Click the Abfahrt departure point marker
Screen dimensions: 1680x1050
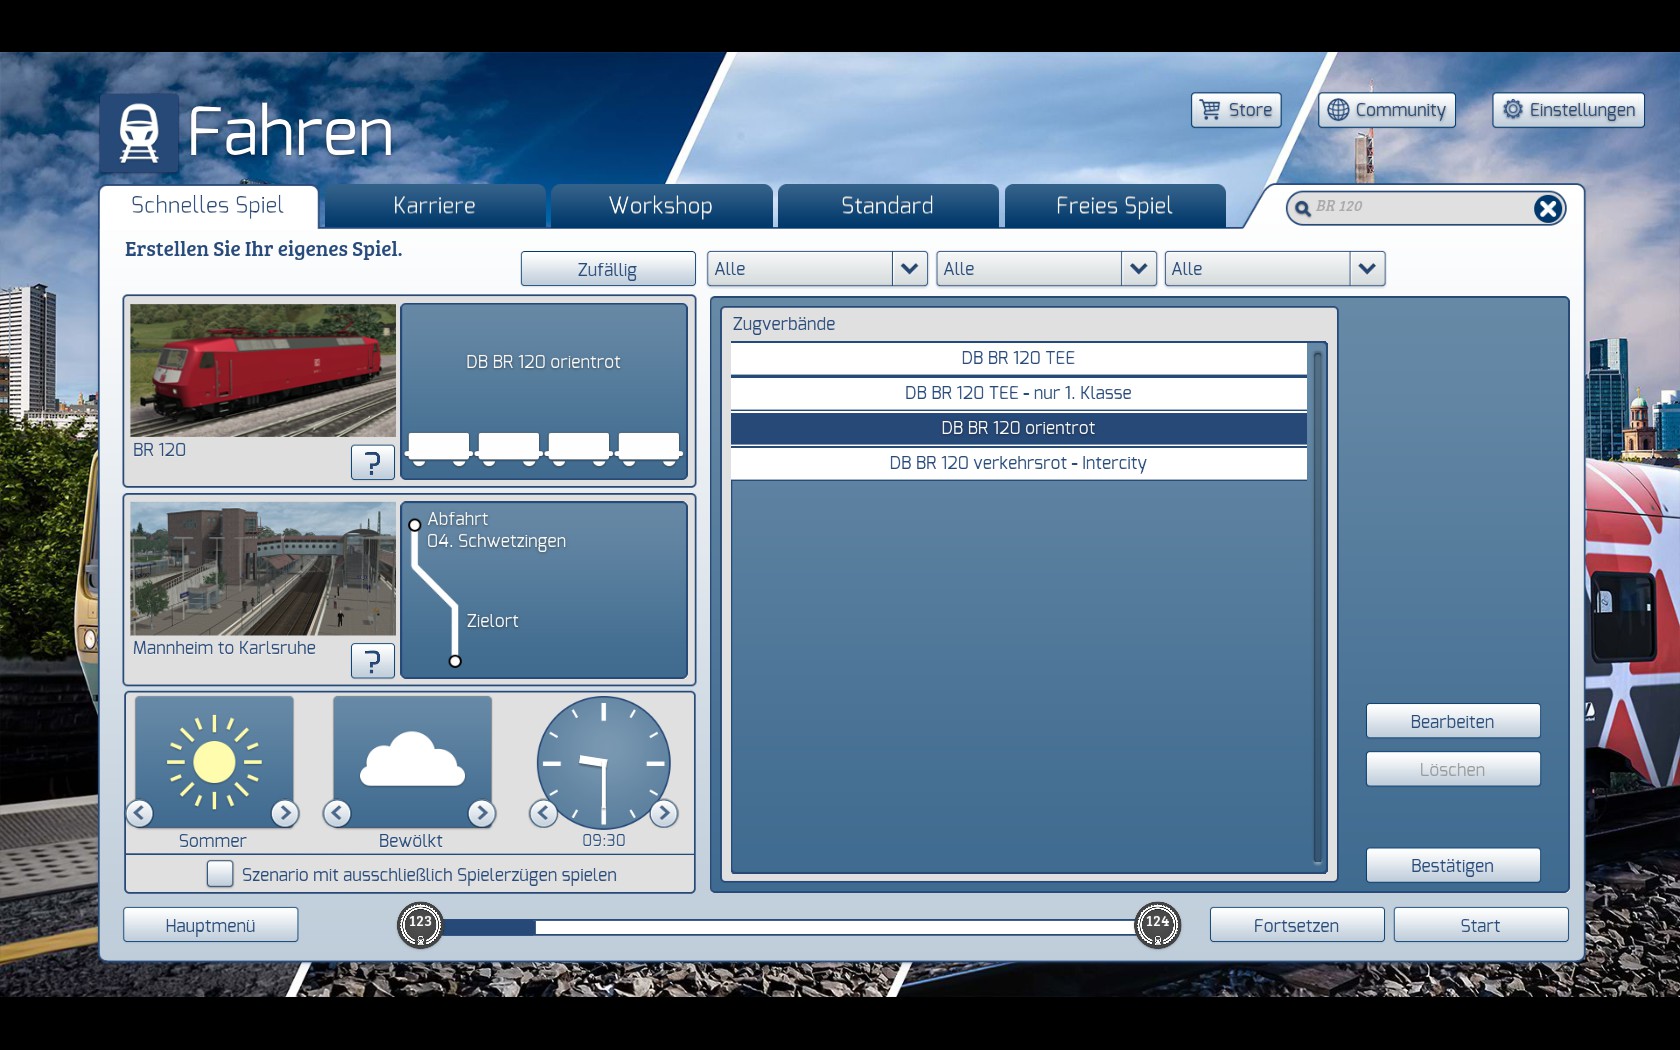coord(414,525)
